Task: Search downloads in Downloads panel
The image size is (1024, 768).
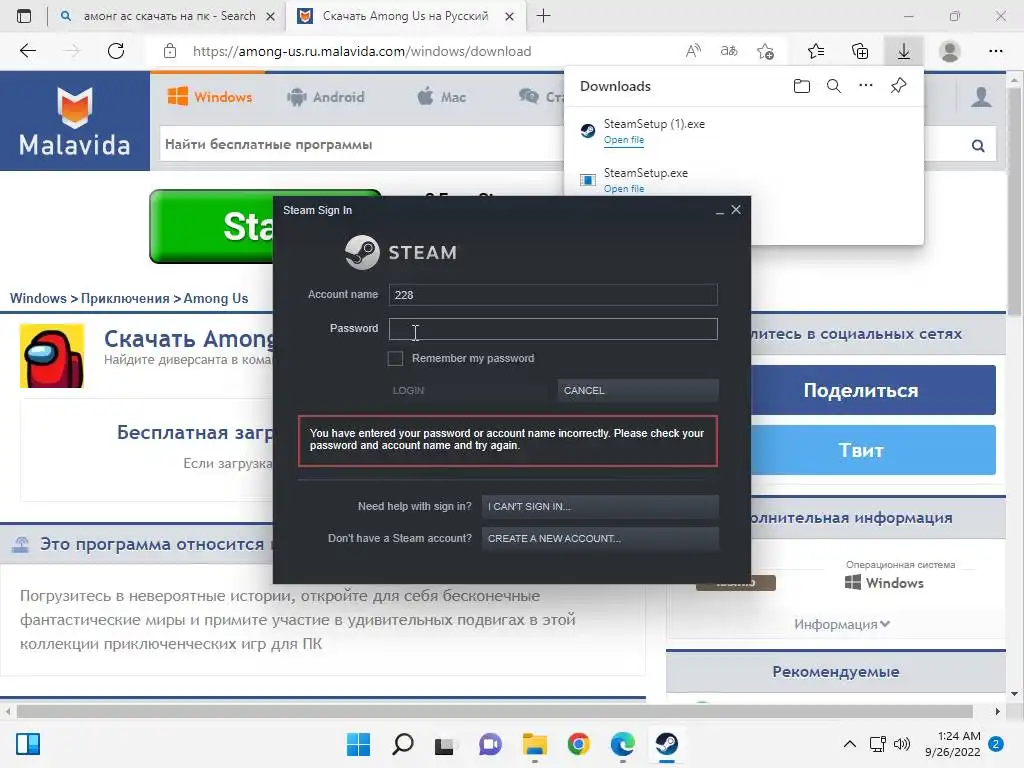Action: (834, 86)
